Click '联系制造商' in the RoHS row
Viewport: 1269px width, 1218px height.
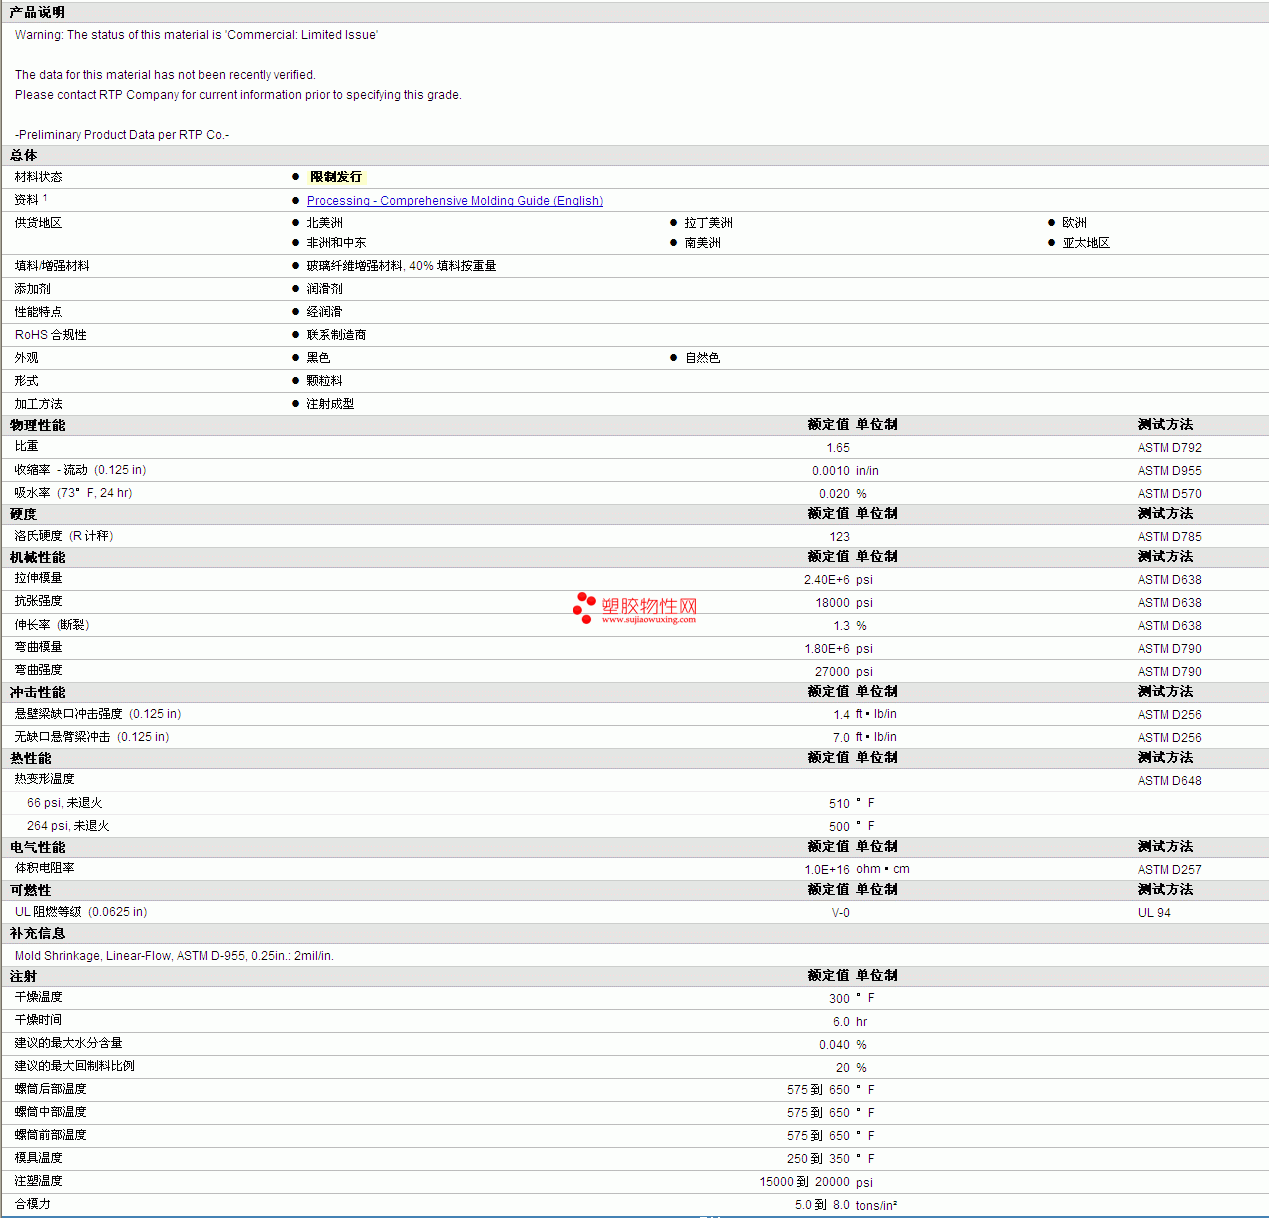[x=336, y=335]
